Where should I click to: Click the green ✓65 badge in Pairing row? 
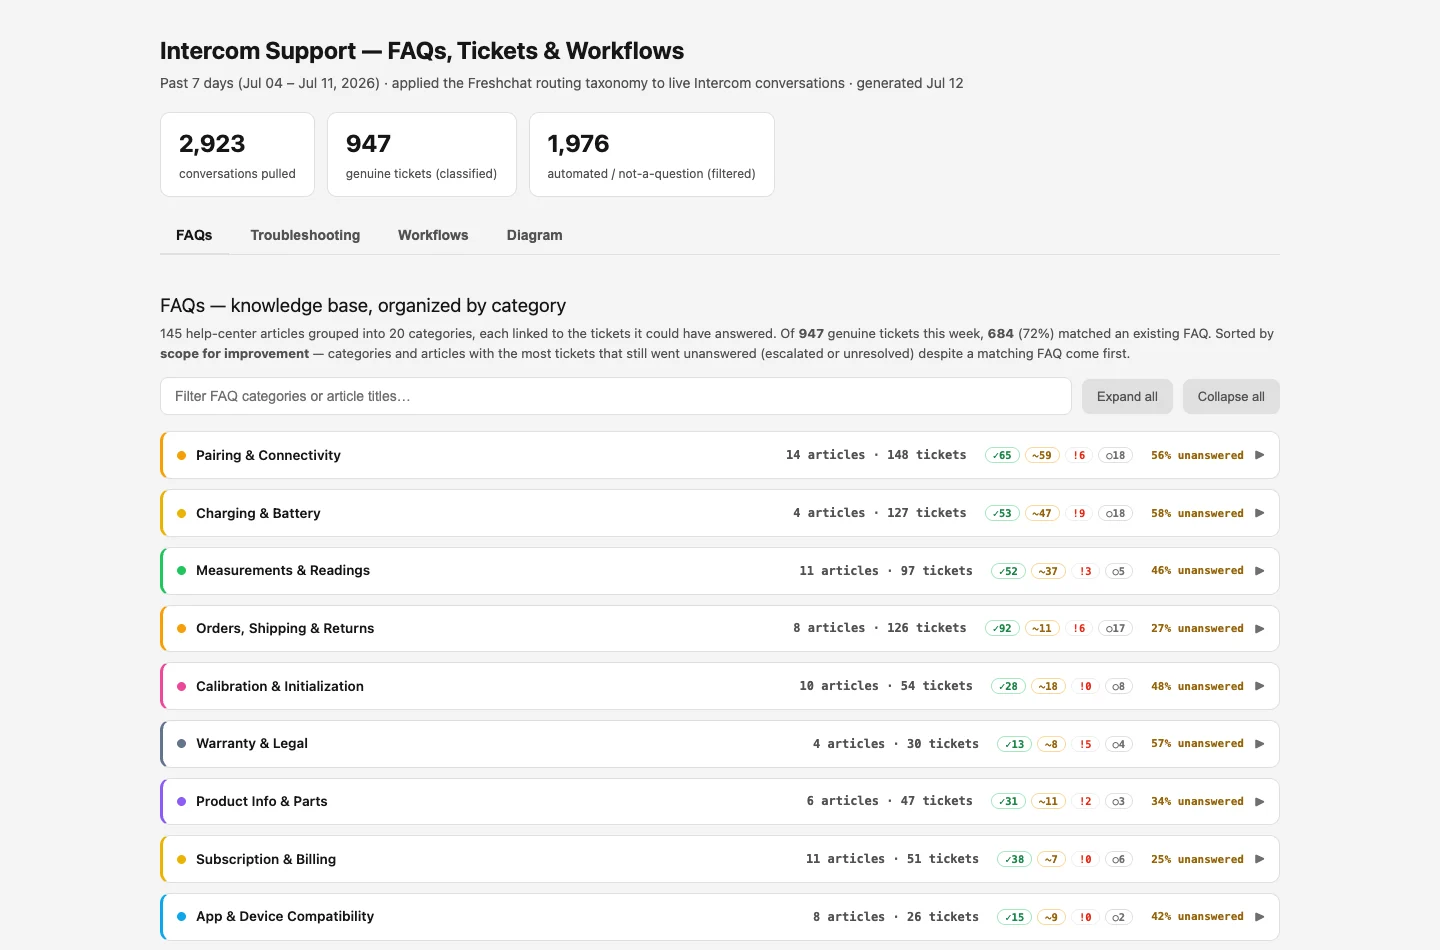[1002, 455]
